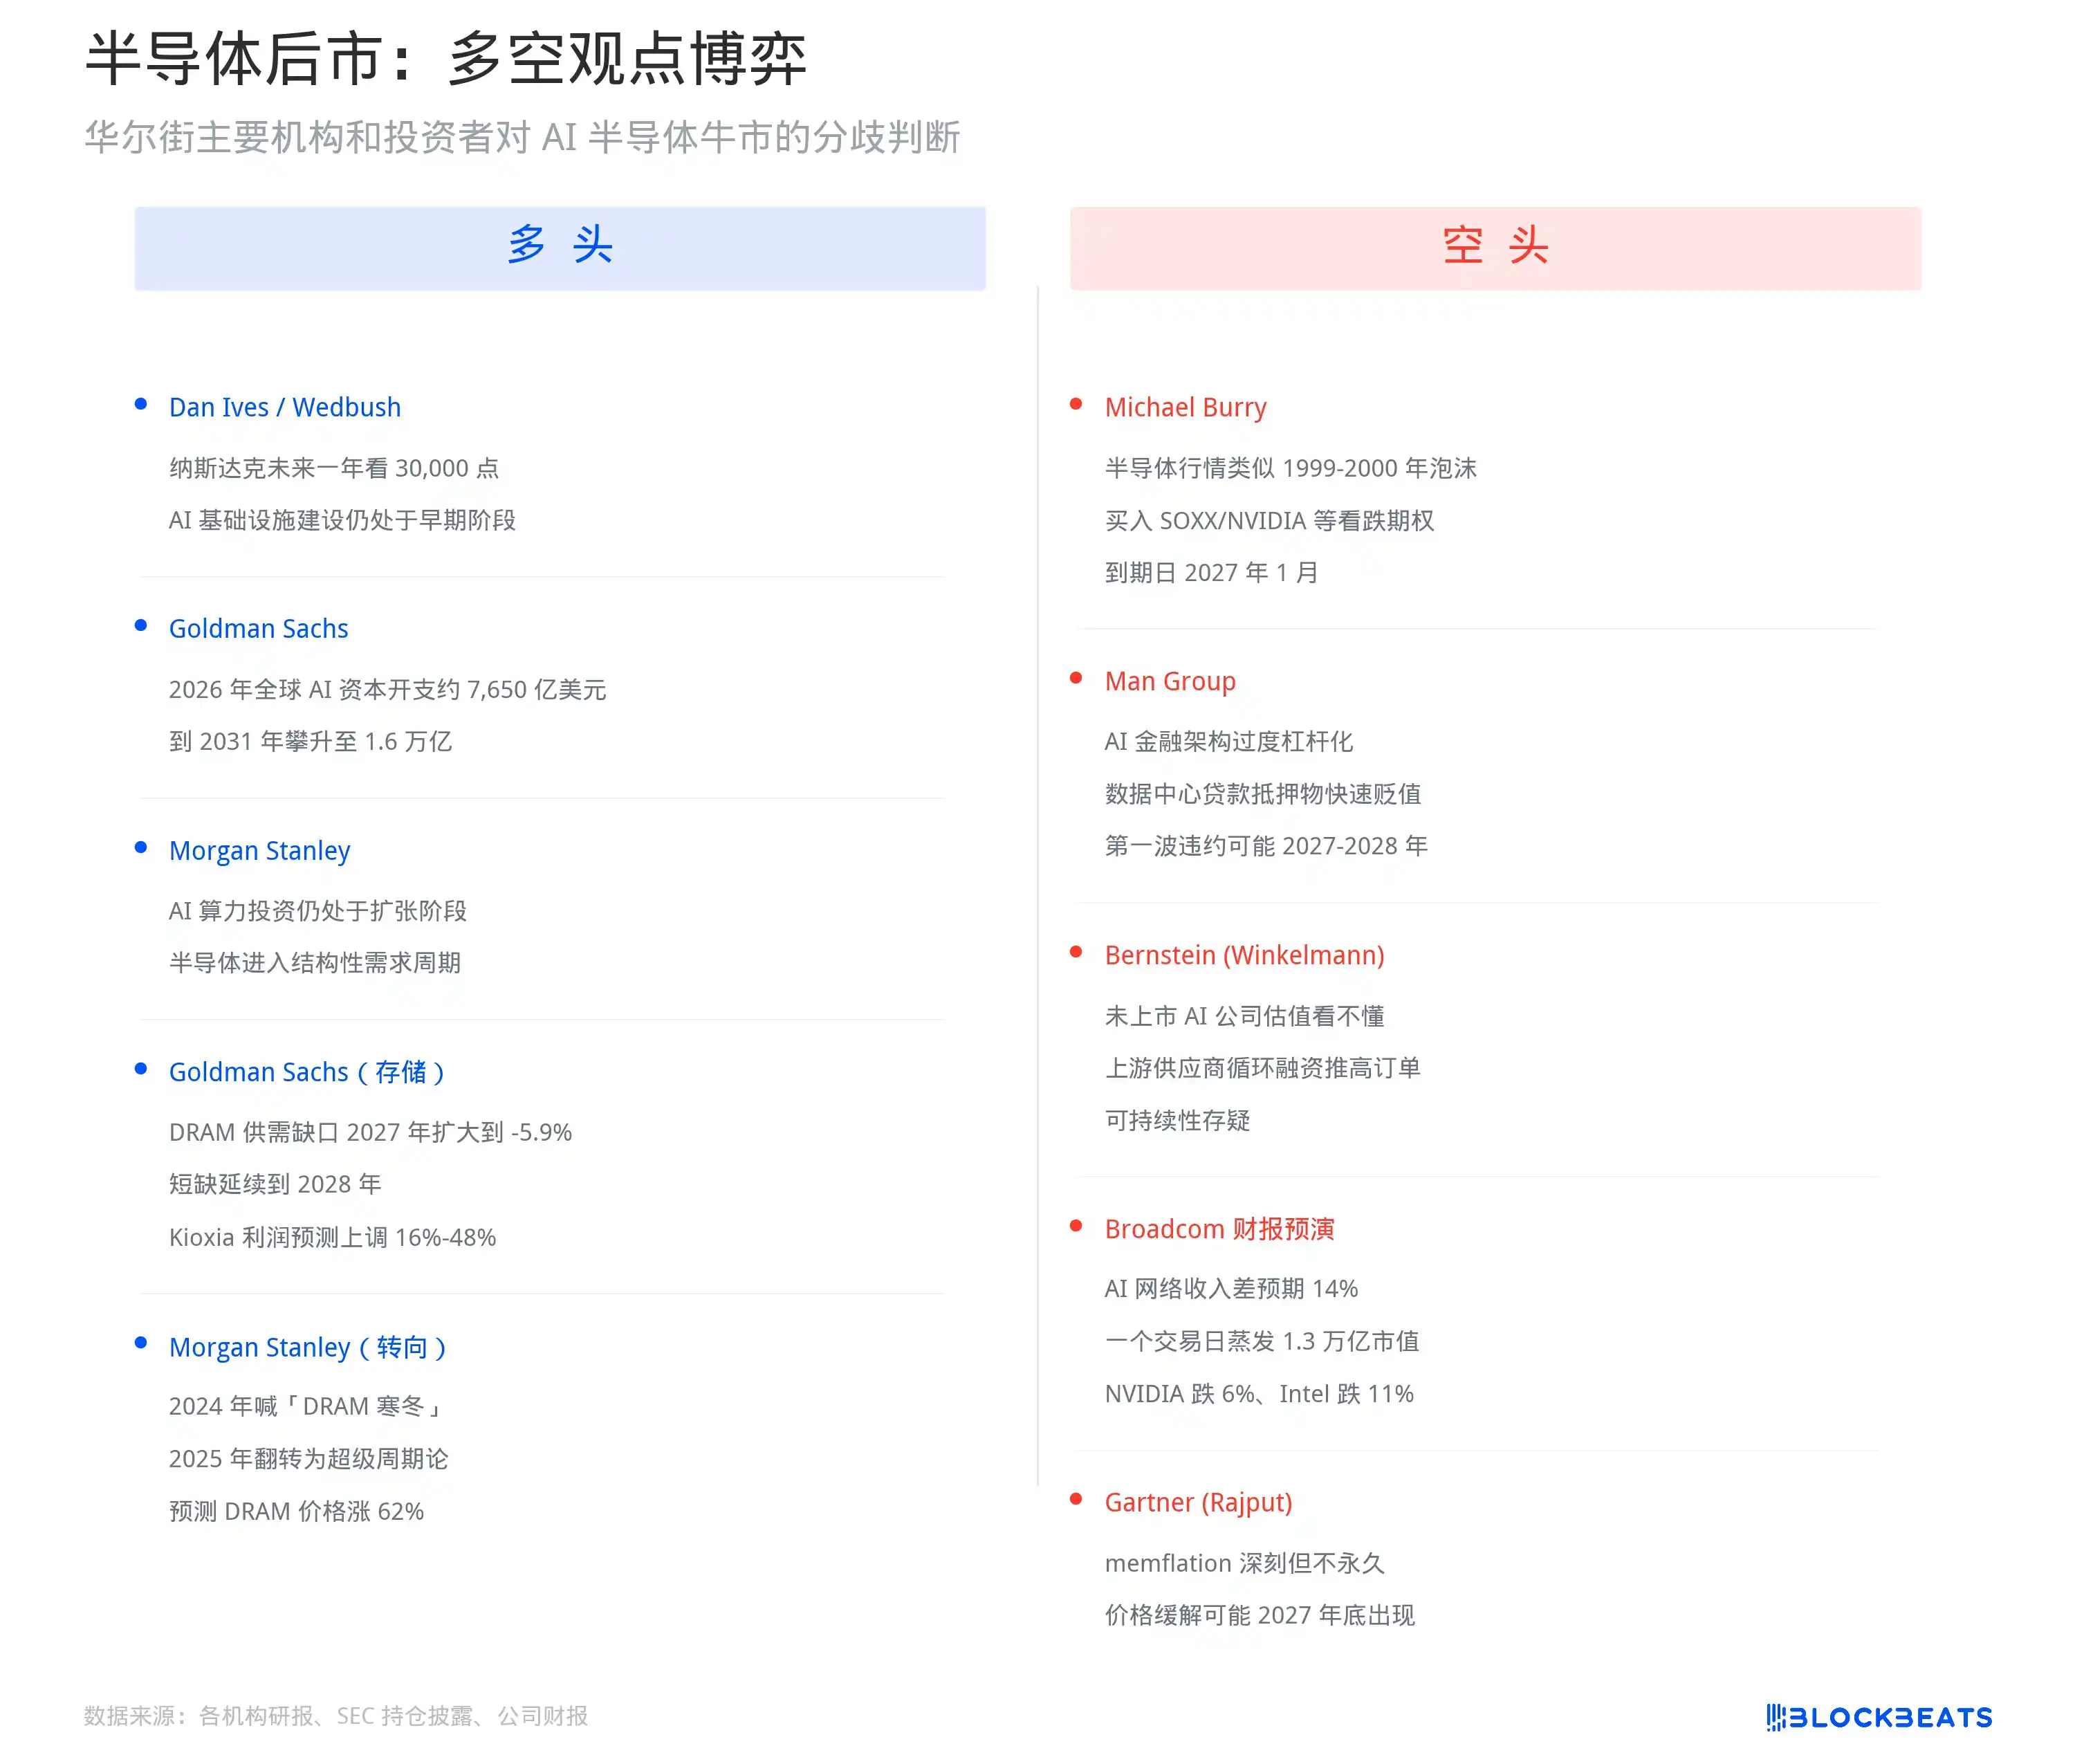Select the Michael Burry heading
The height and width of the screenshot is (1764, 2075).
pos(1185,407)
